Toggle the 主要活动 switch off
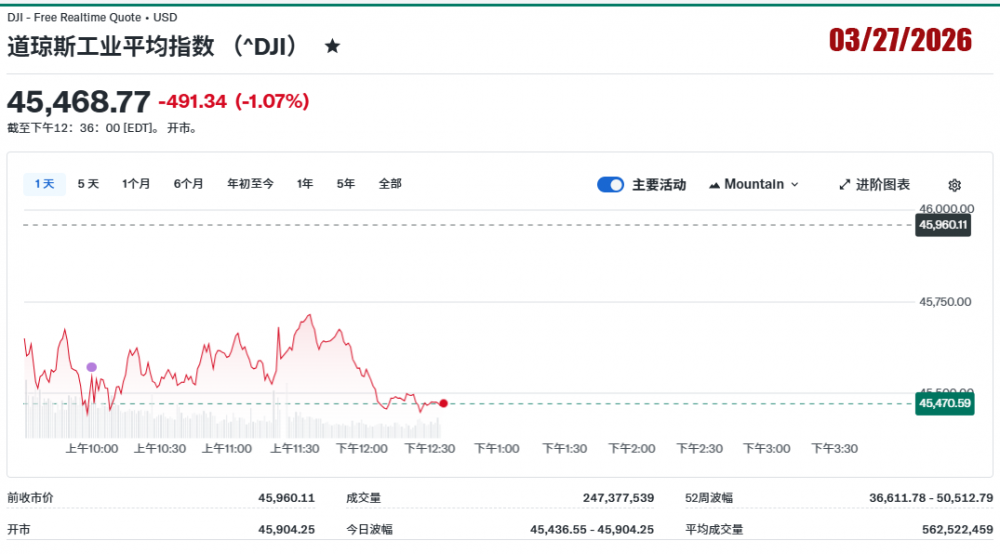 pos(610,185)
